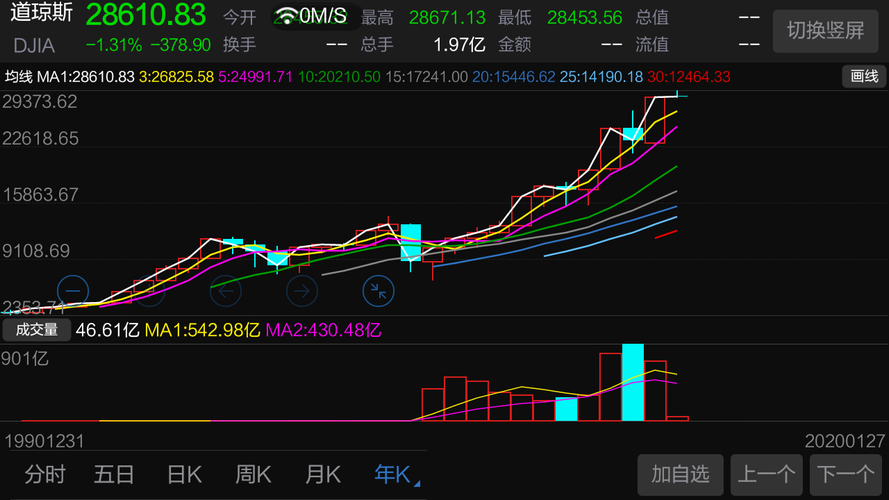
Task: Zoom out chart with minus circle icon
Action: [x=73, y=291]
